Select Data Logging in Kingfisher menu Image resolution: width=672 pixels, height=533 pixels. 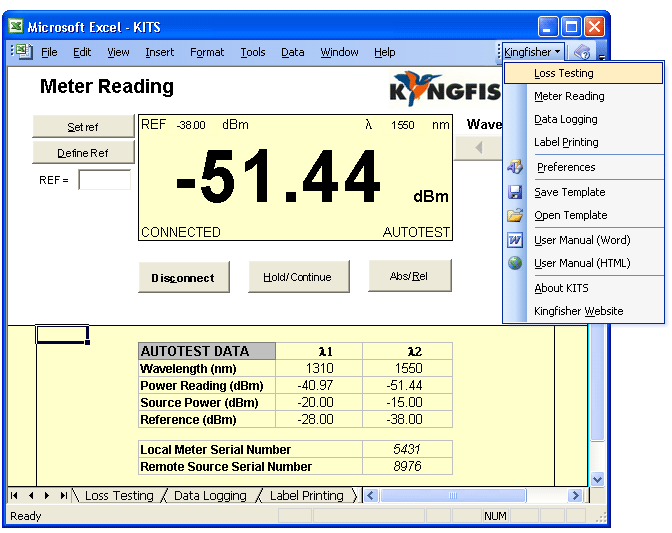pyautogui.click(x=583, y=119)
